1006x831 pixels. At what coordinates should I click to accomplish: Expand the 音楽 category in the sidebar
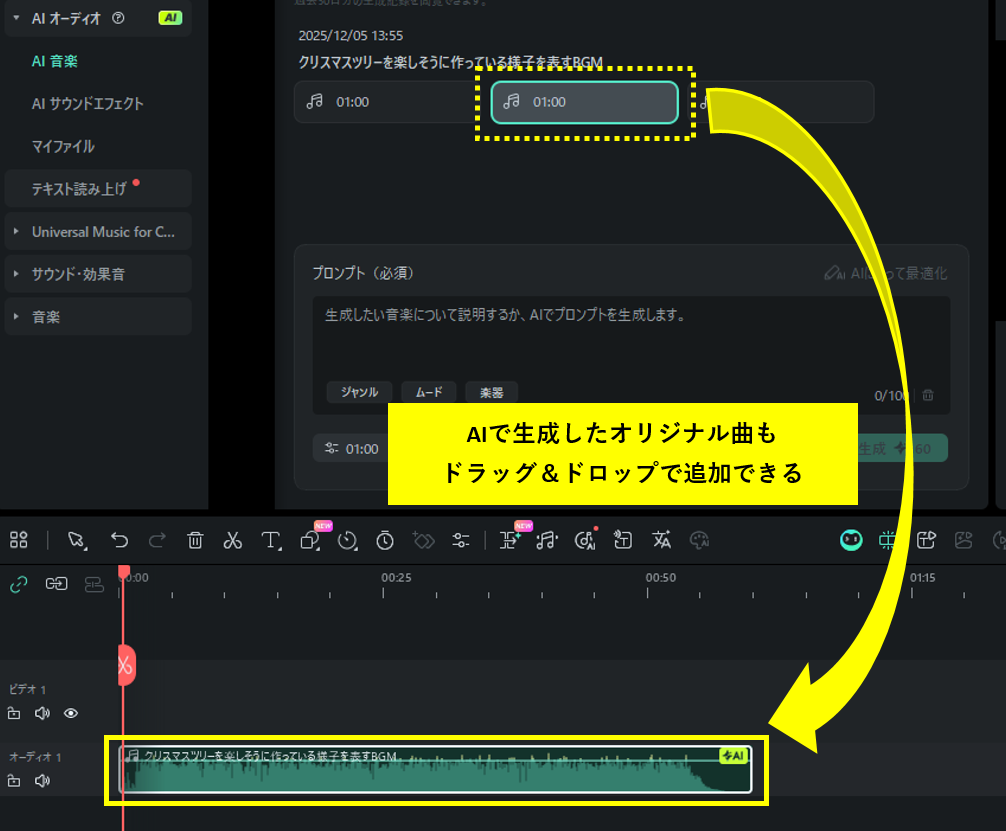coord(97,316)
